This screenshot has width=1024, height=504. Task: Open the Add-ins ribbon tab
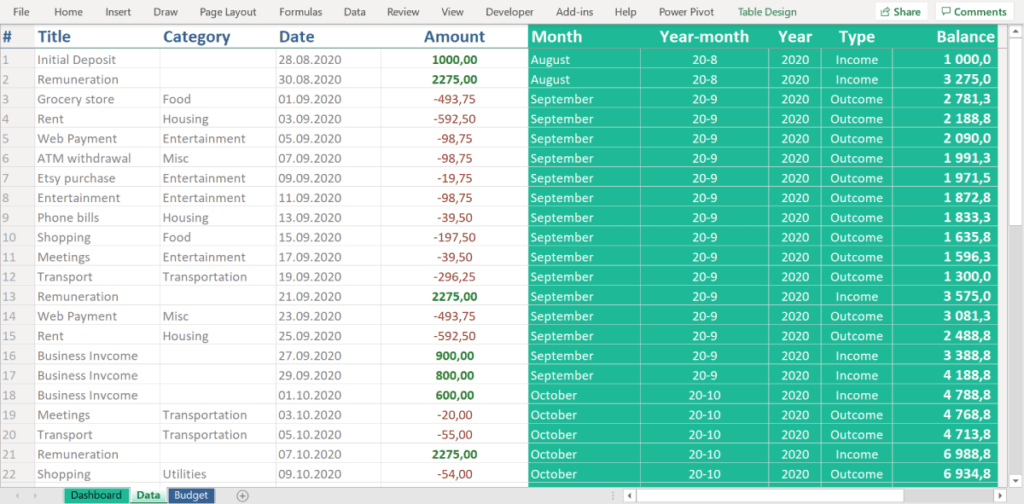(x=574, y=12)
